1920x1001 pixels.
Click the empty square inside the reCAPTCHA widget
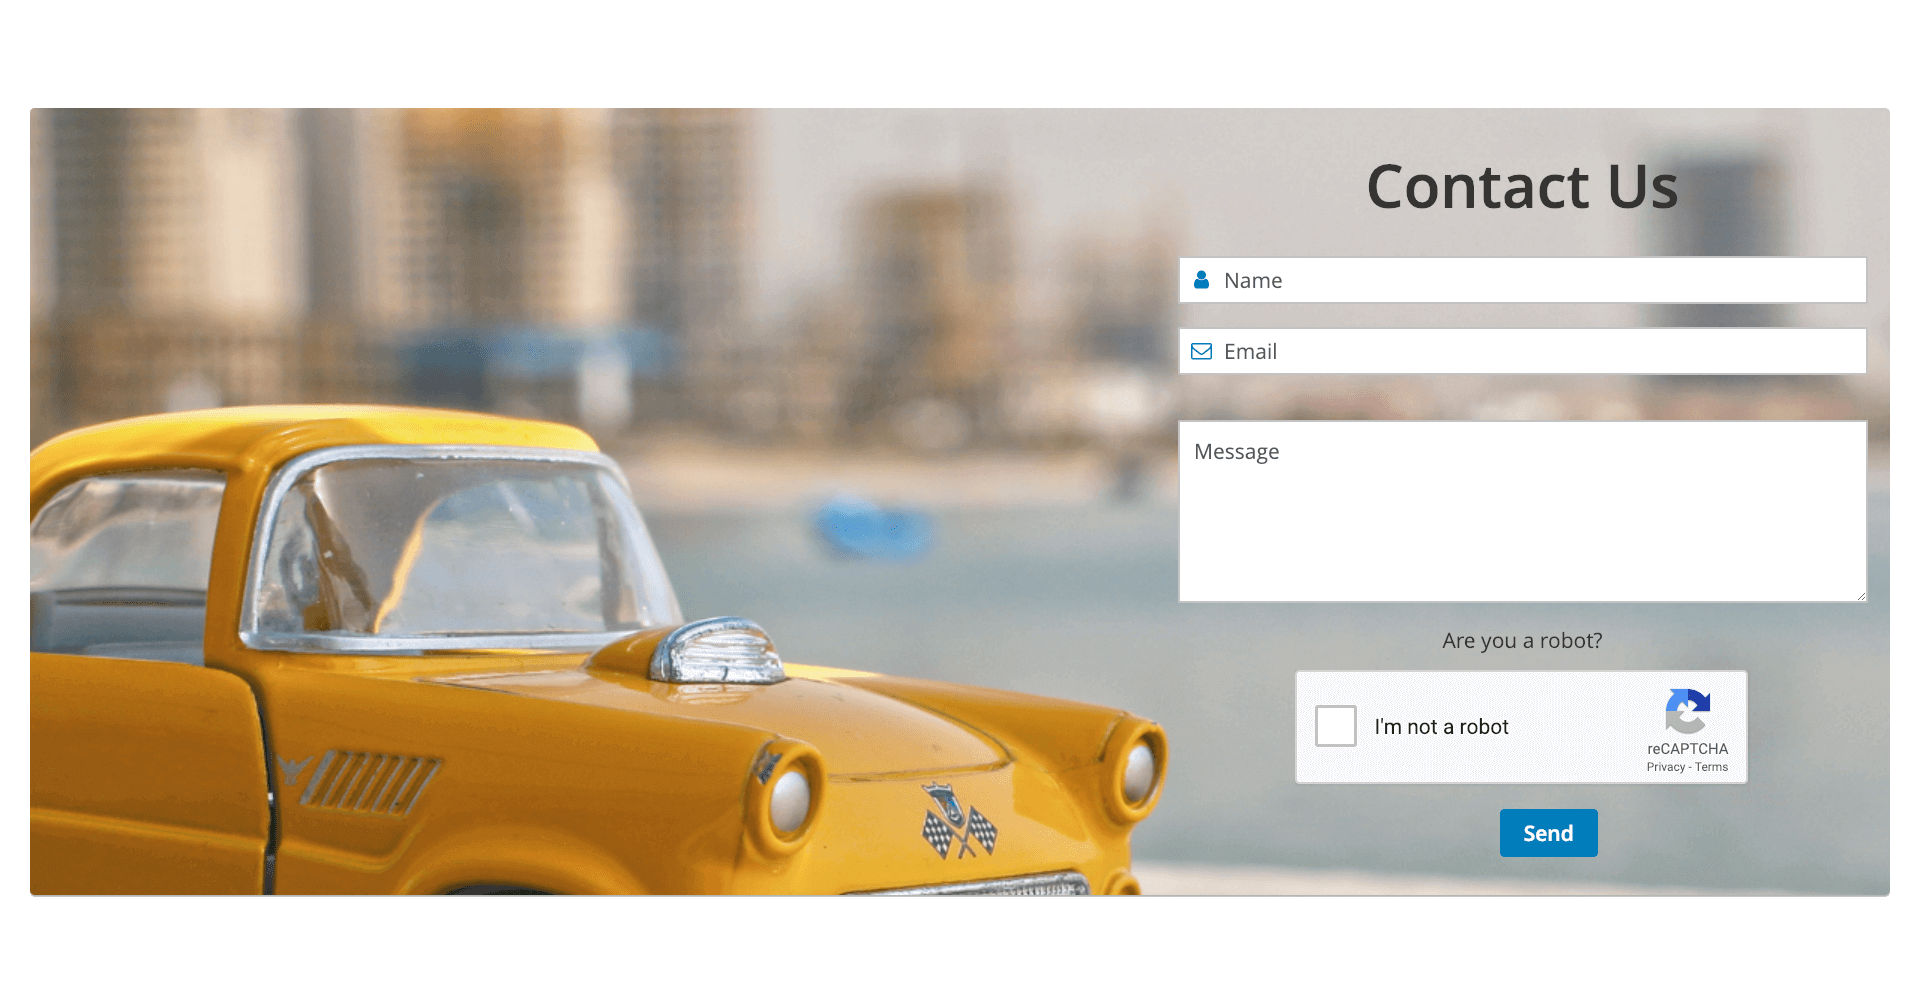click(x=1336, y=726)
